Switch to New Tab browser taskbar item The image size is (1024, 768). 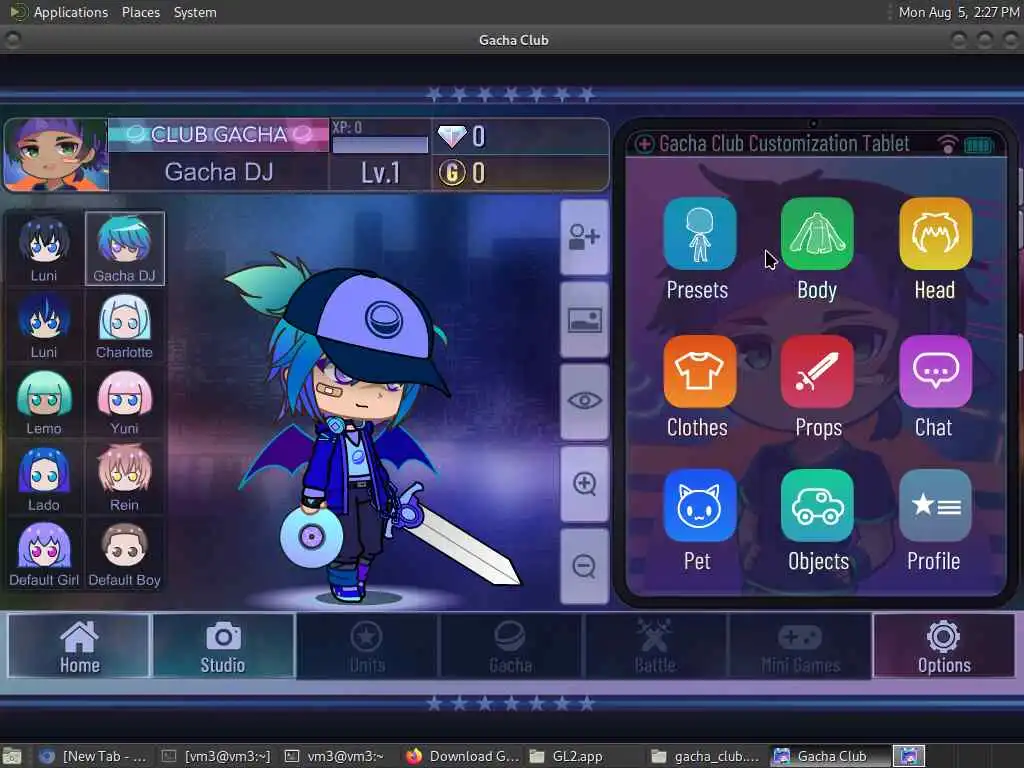pos(91,756)
